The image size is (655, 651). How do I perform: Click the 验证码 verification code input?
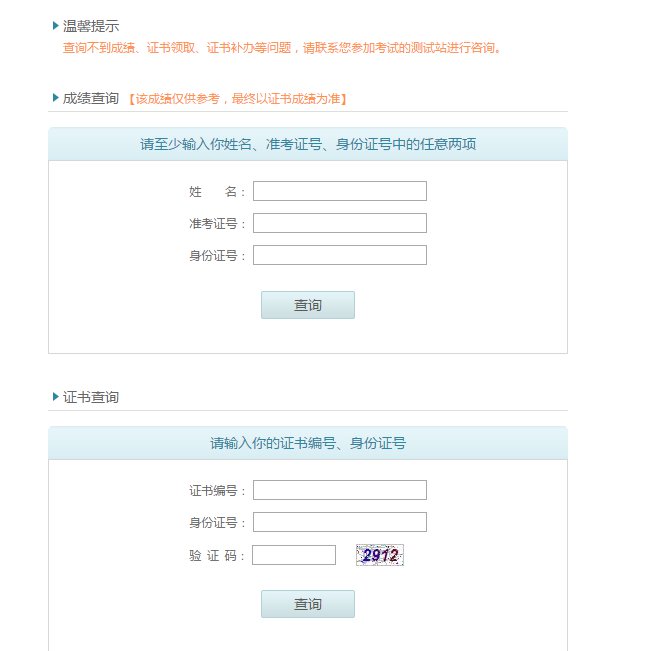click(294, 555)
